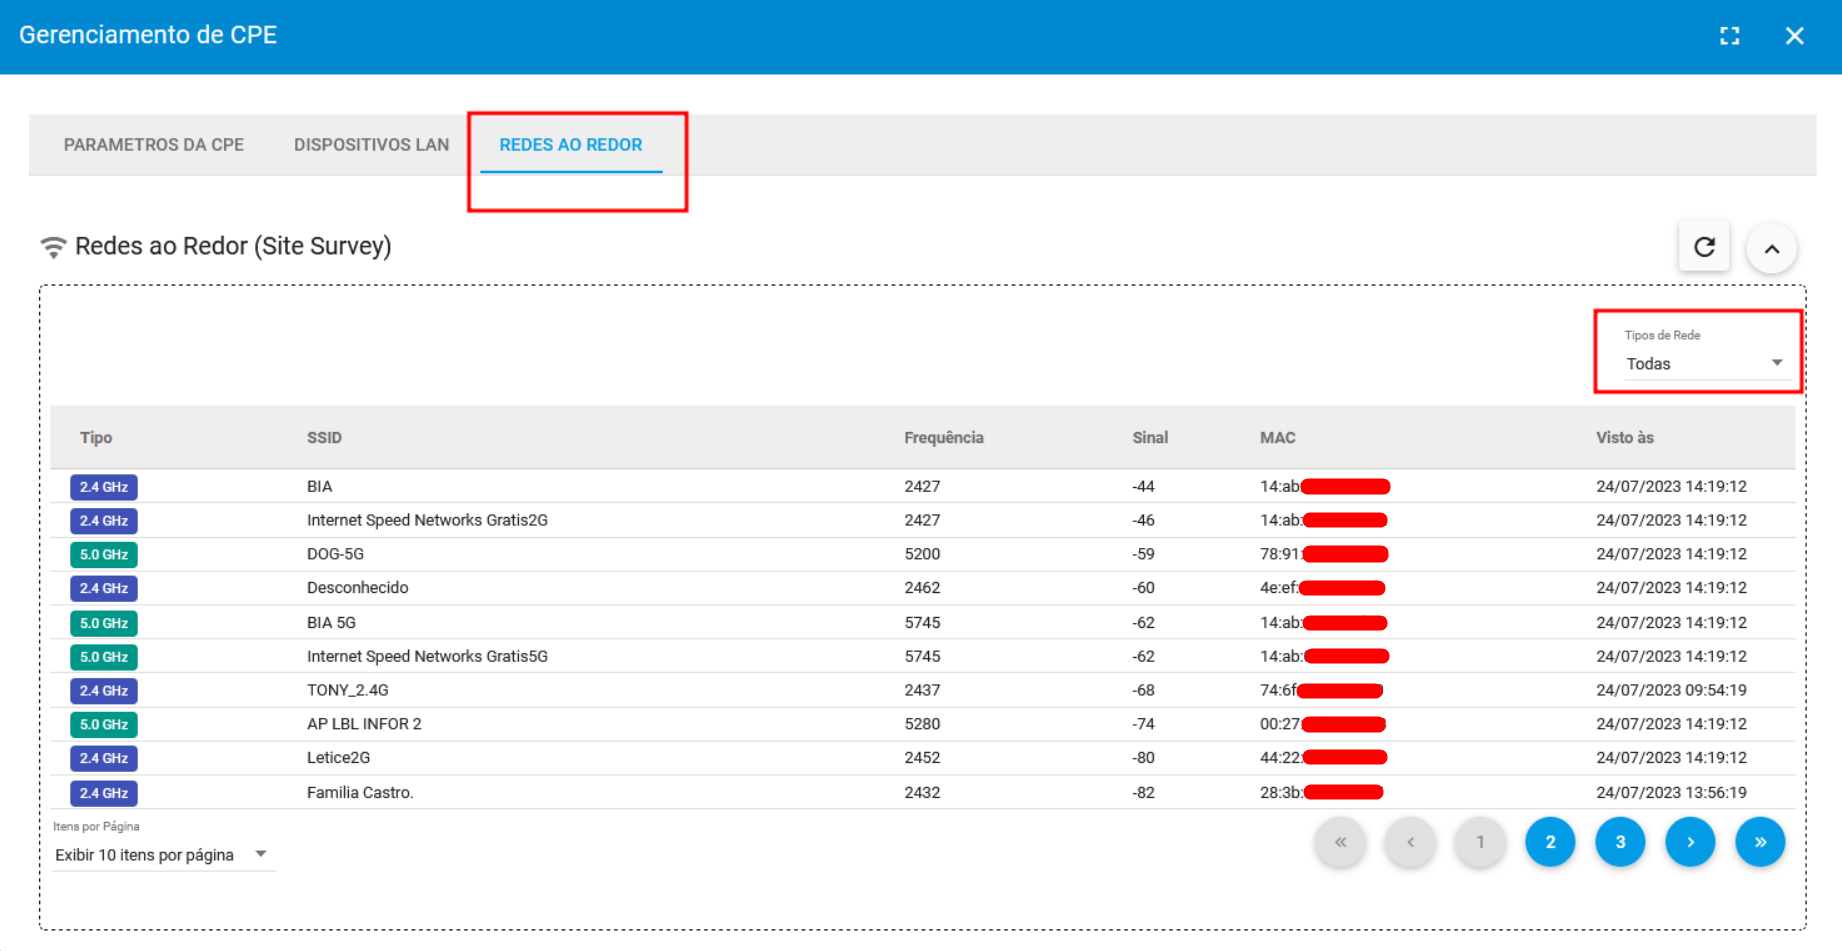Click timestamp 24/07/2023 13:56:19 for Familia Castro.
Image resolution: width=1842 pixels, height=951 pixels.
(1671, 792)
